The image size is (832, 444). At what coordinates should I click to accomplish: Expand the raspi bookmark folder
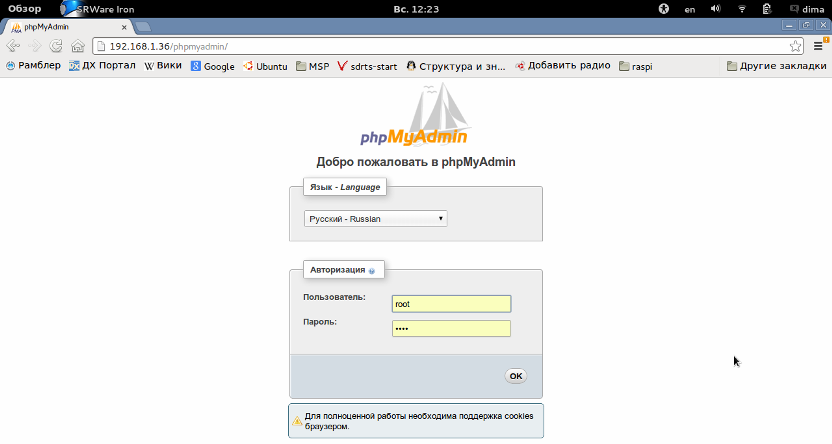(x=636, y=66)
